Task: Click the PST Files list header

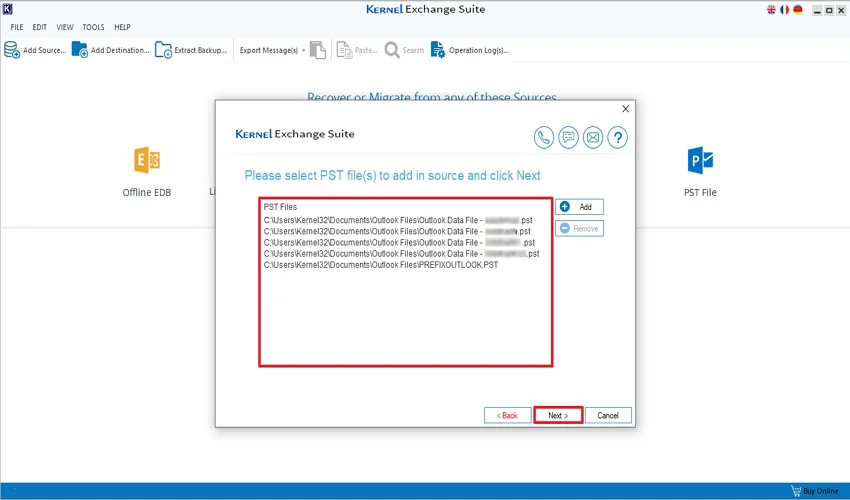Action: coord(280,207)
